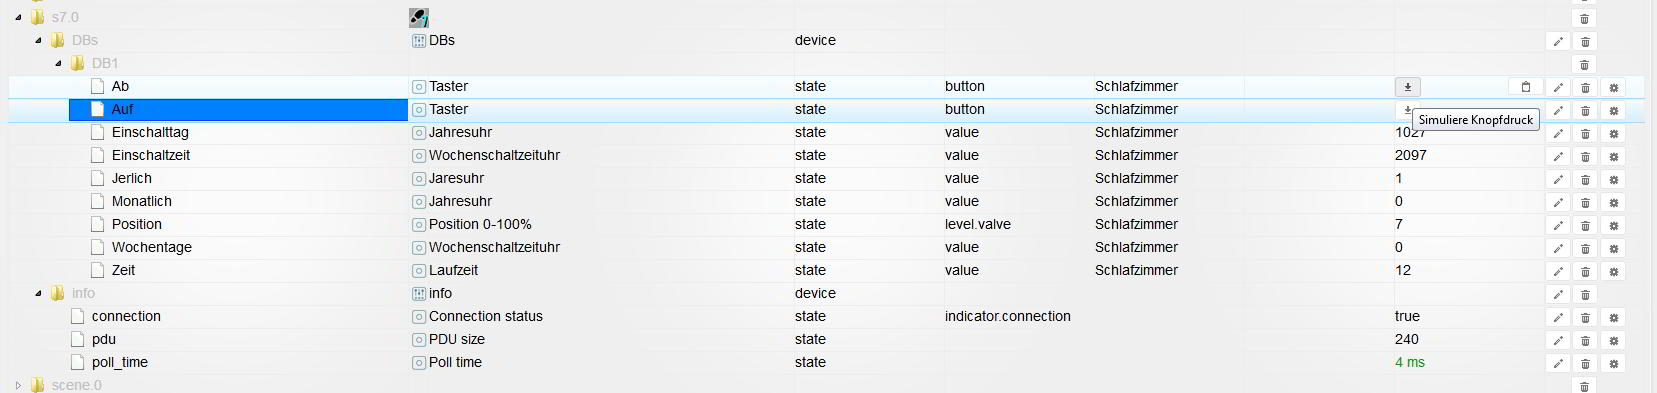Viewport: 1657px width, 393px height.
Task: Delete the s7.0 folder via trash icon
Action: [1585, 18]
